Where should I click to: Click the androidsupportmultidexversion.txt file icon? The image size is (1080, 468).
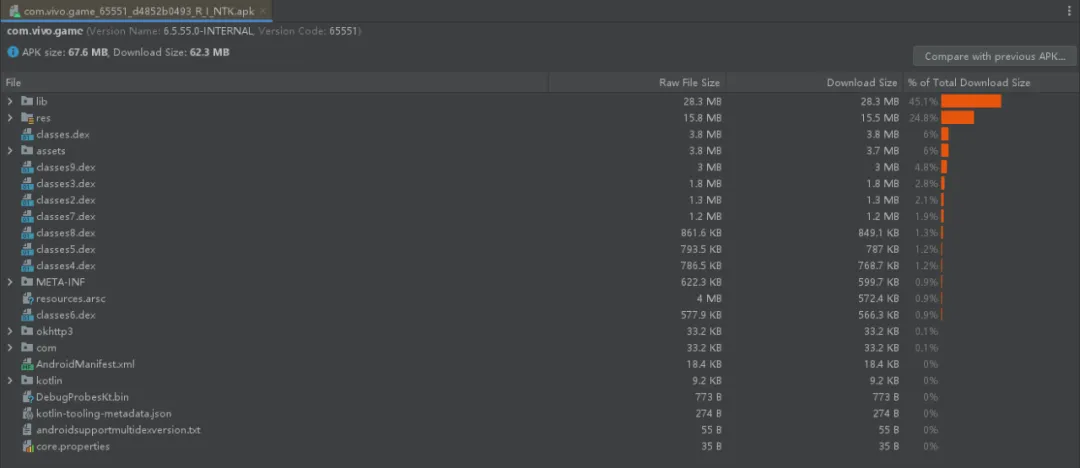tap(27, 430)
